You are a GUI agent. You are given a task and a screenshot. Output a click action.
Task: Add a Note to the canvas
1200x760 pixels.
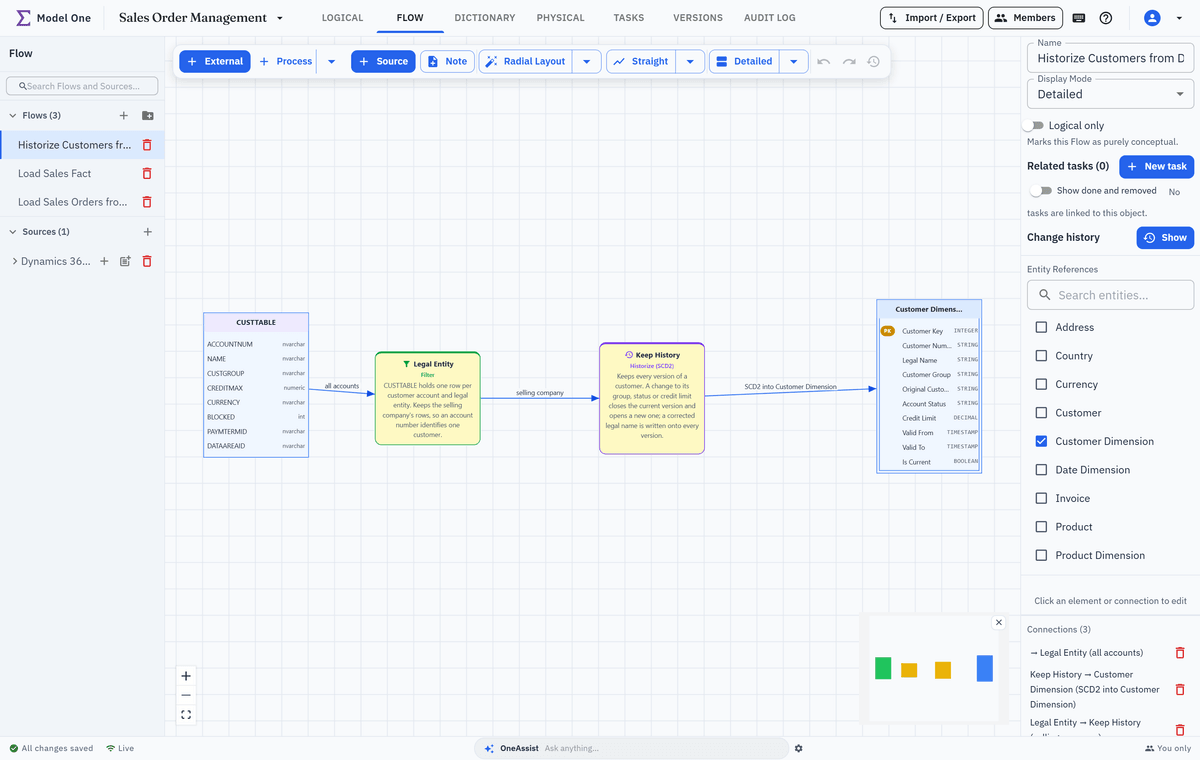[x=447, y=61]
